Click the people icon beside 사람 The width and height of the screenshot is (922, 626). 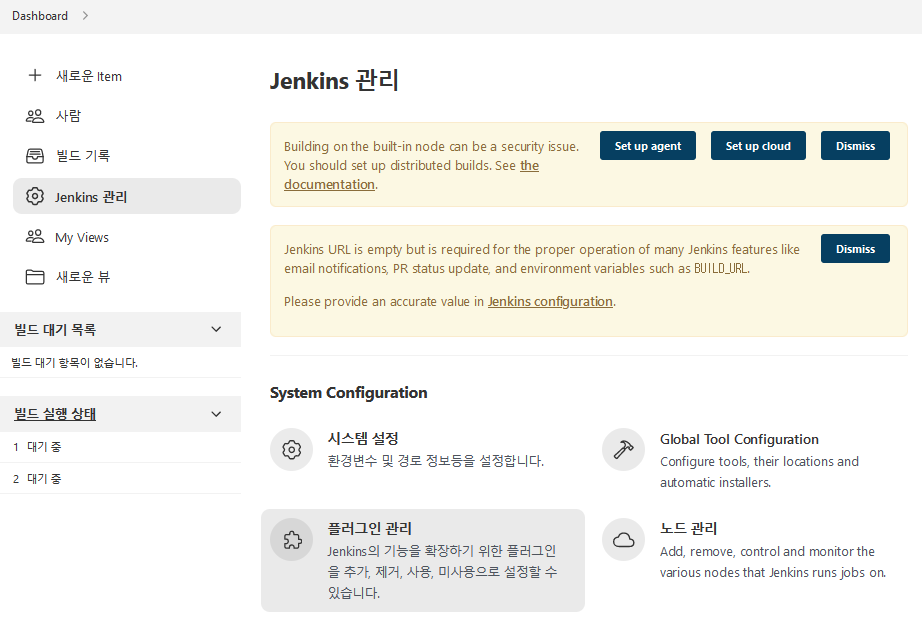pyautogui.click(x=35, y=116)
